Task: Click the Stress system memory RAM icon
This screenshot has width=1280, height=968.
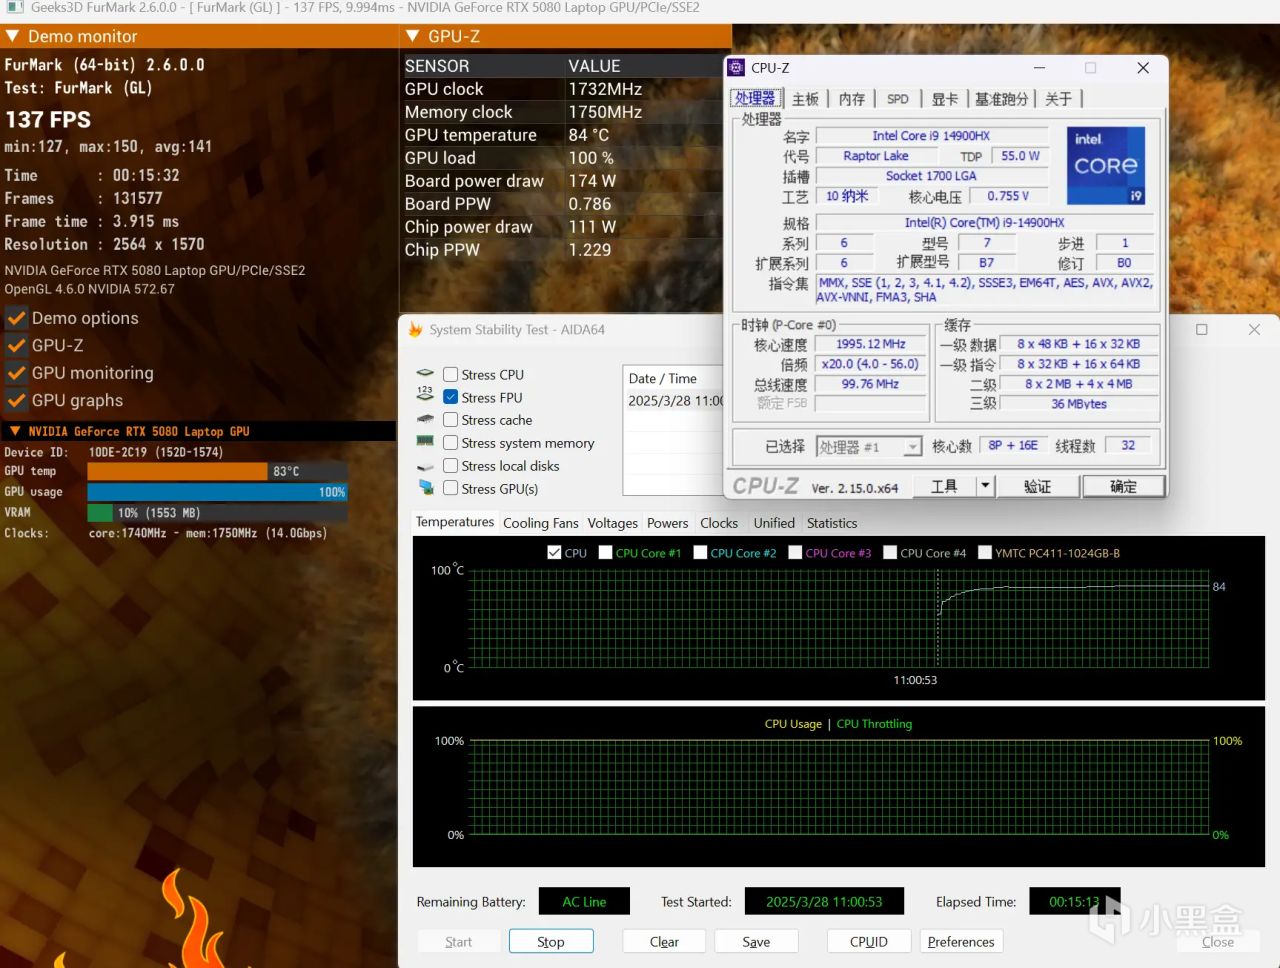Action: point(425,442)
